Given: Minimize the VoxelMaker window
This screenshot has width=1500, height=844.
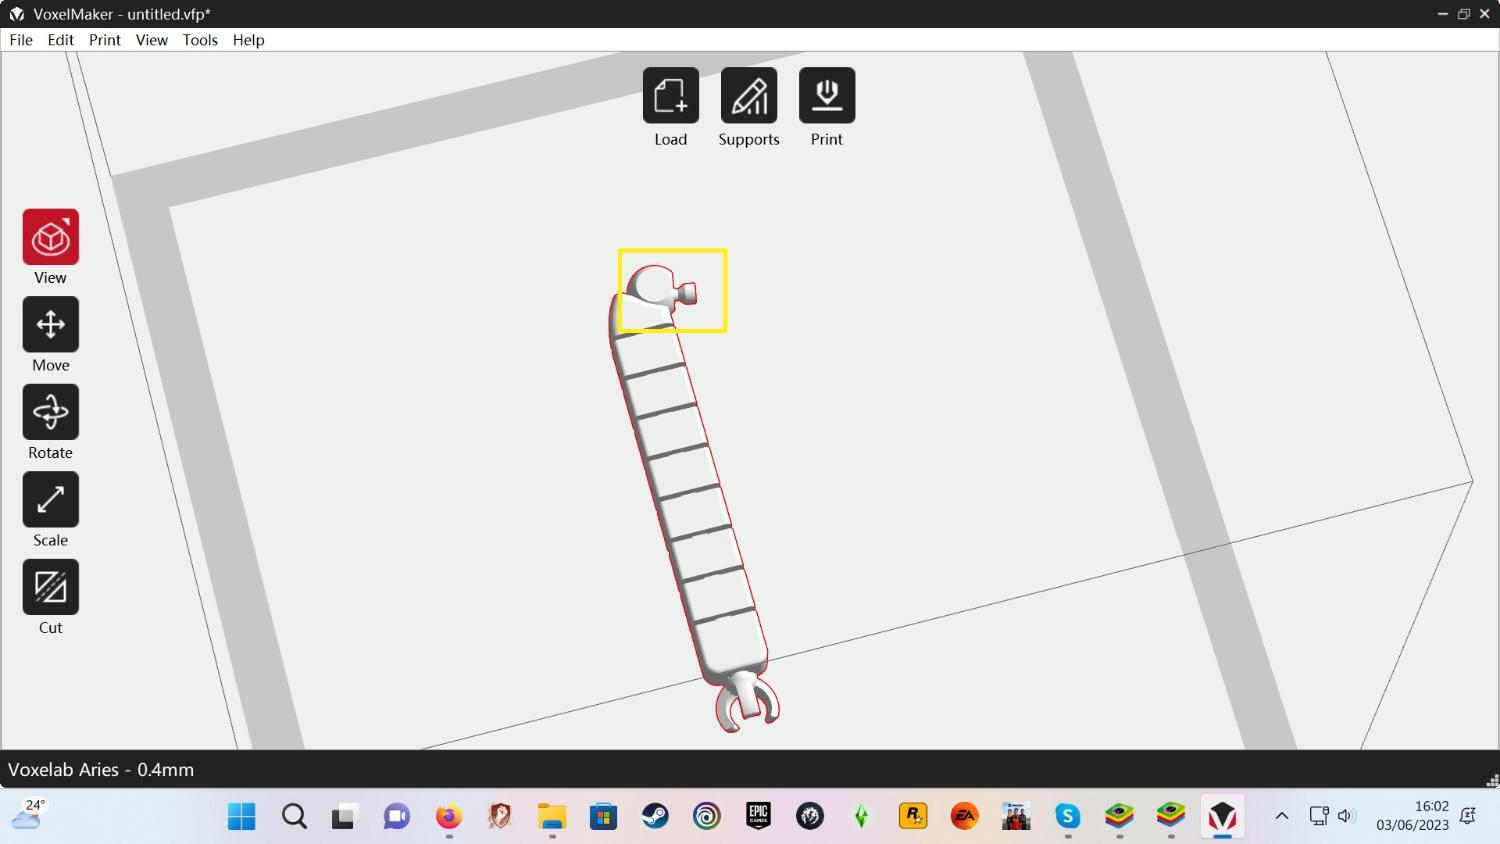Looking at the screenshot, I should tap(1442, 14).
